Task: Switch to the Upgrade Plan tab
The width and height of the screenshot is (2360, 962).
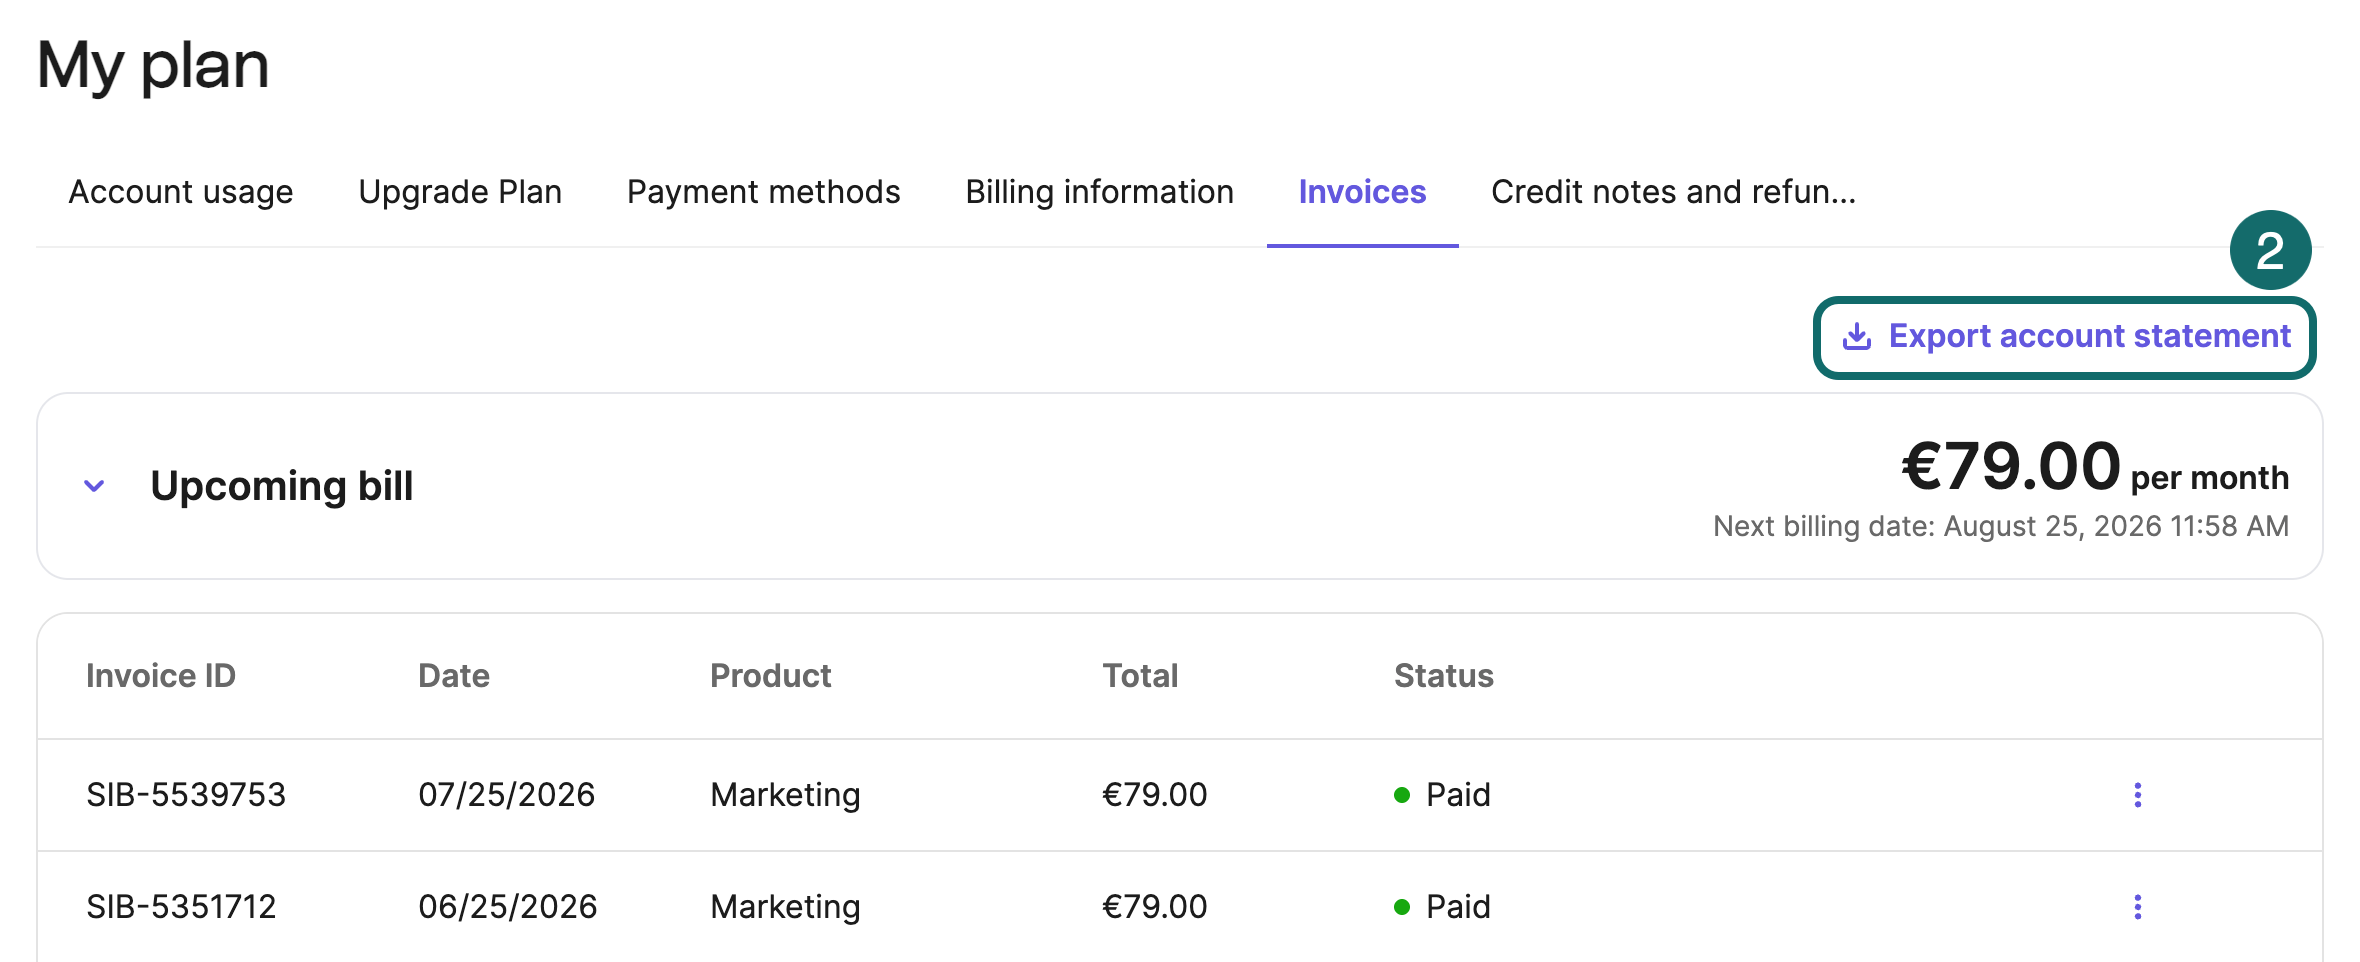Action: [x=460, y=192]
